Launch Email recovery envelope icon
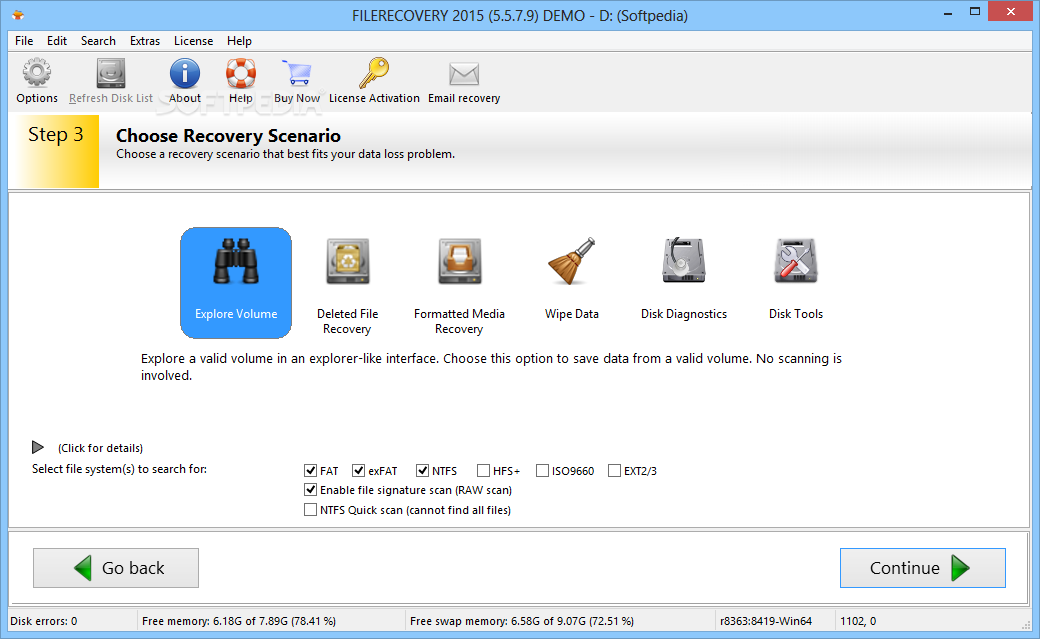 tap(464, 74)
